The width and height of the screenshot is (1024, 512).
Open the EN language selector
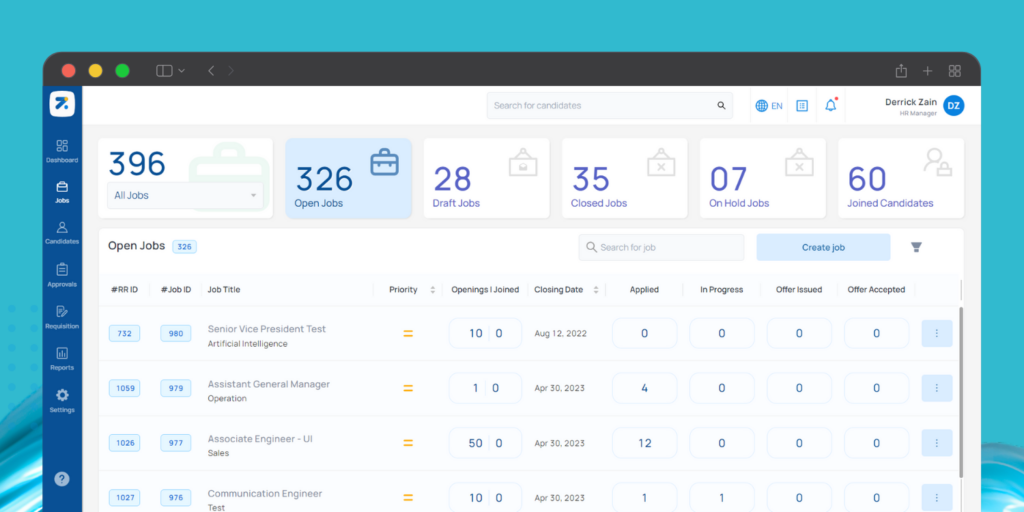coord(769,105)
